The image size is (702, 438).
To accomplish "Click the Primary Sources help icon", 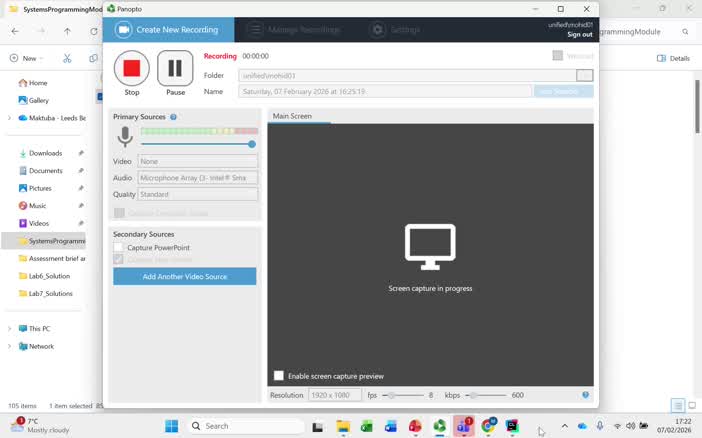I will pyautogui.click(x=173, y=117).
